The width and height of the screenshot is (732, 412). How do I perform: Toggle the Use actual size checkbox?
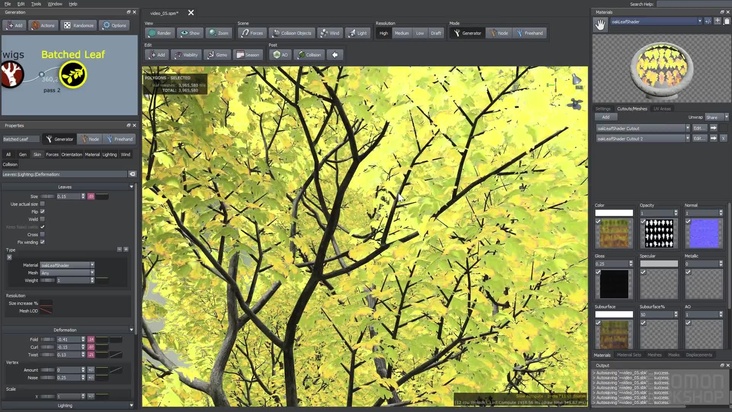(42, 204)
